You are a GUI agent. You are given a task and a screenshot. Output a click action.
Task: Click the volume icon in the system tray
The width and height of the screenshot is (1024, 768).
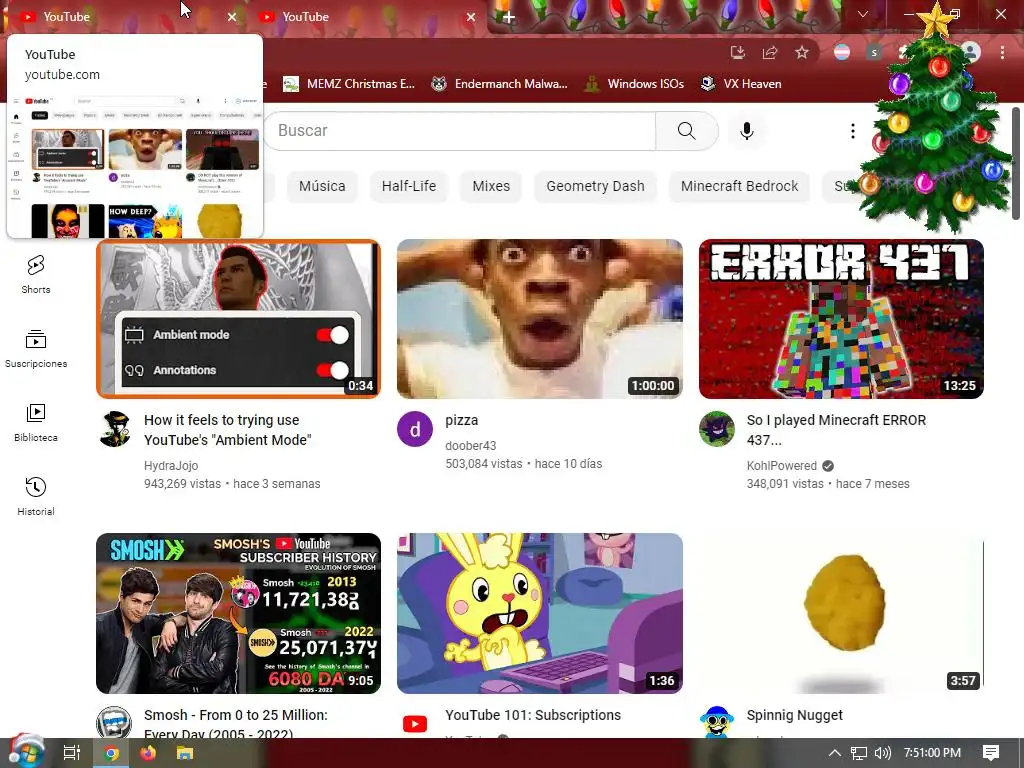click(883, 753)
